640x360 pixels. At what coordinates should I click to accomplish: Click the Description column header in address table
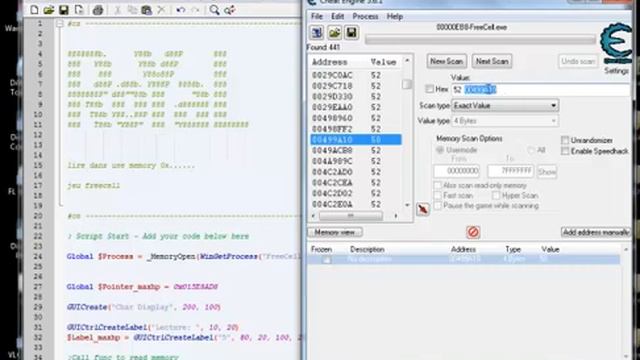pyautogui.click(x=367, y=249)
